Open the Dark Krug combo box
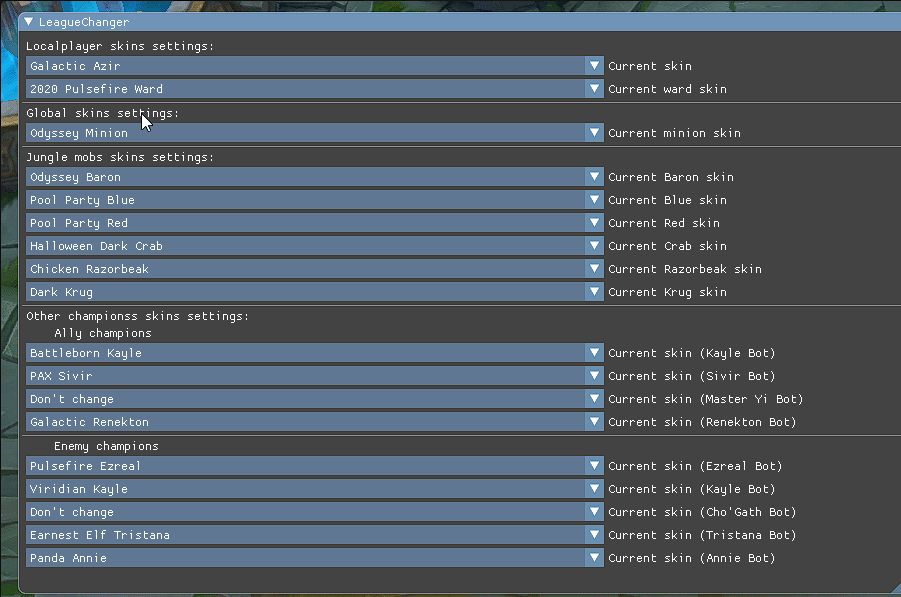The height and width of the screenshot is (597, 901). click(x=314, y=292)
